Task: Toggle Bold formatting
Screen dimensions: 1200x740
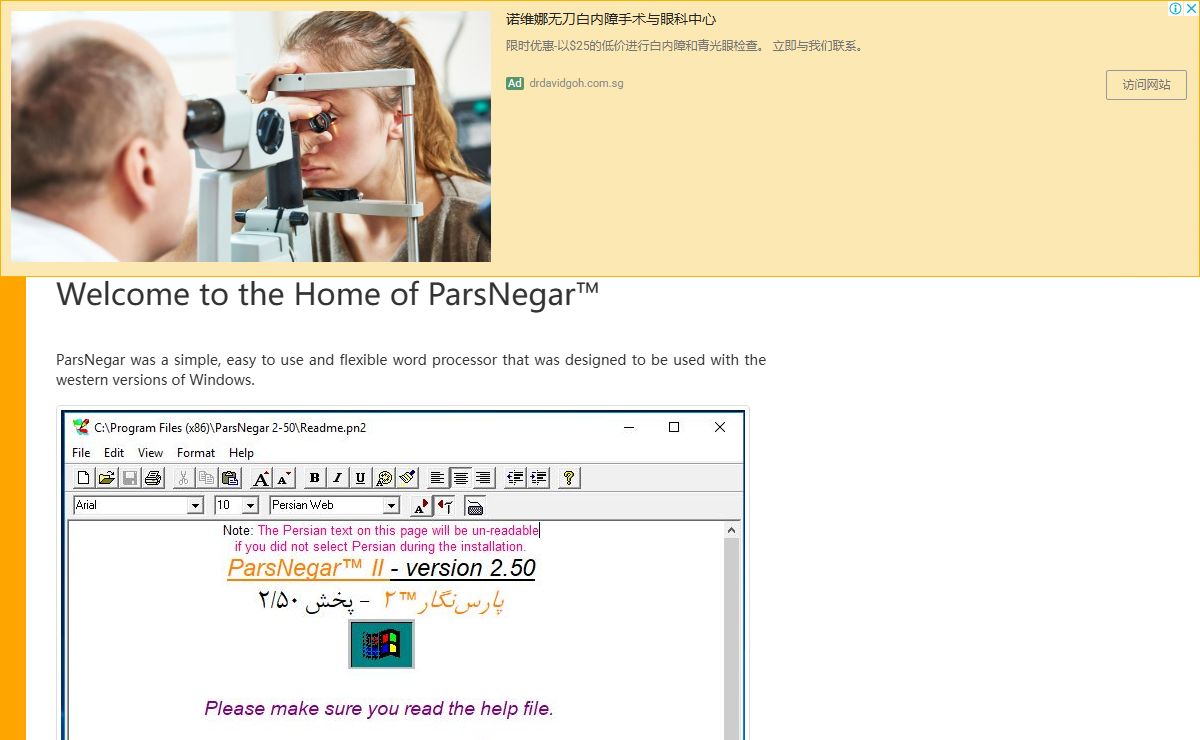Action: (315, 478)
